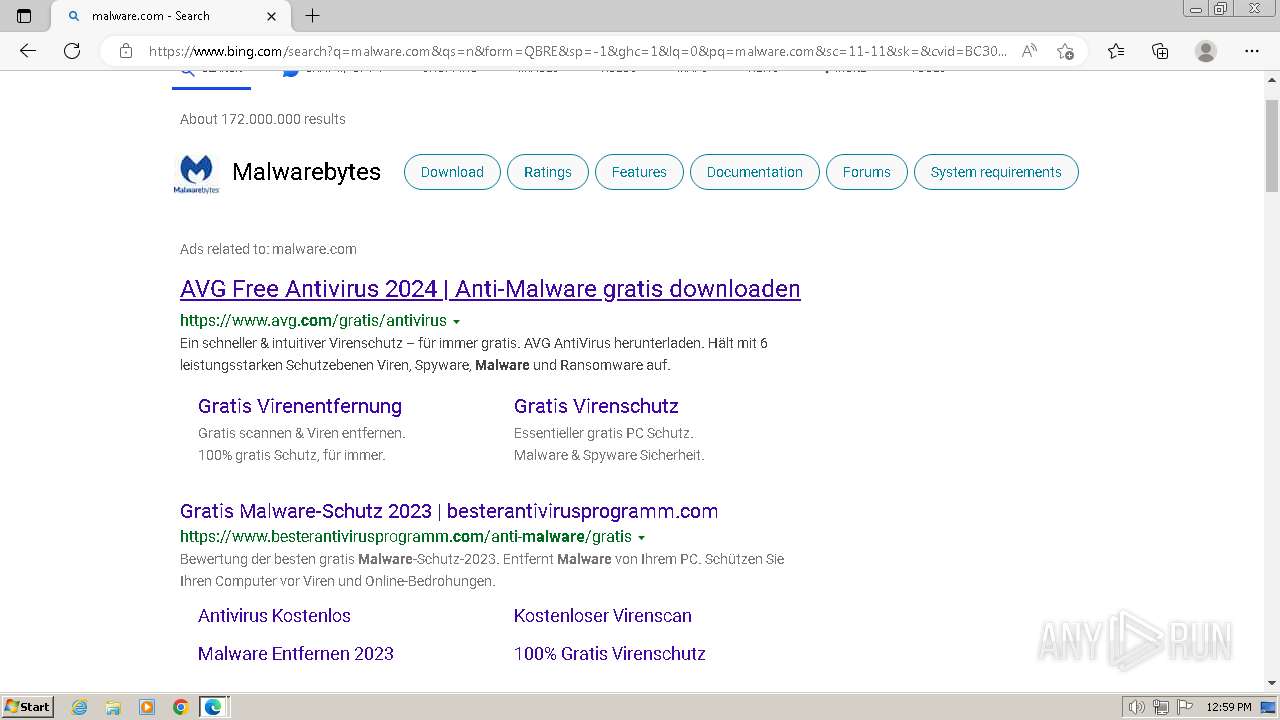1280x720 pixels.
Task: Open the tab actions menu icon
Action: coord(24,16)
